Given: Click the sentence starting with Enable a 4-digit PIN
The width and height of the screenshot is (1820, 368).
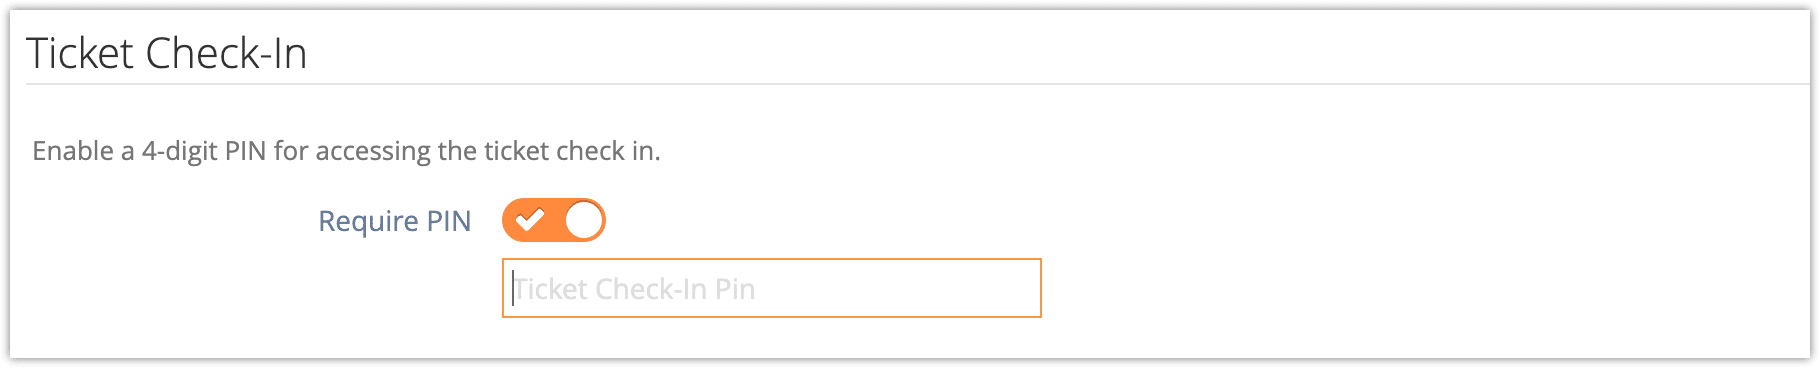Looking at the screenshot, I should pos(346,151).
